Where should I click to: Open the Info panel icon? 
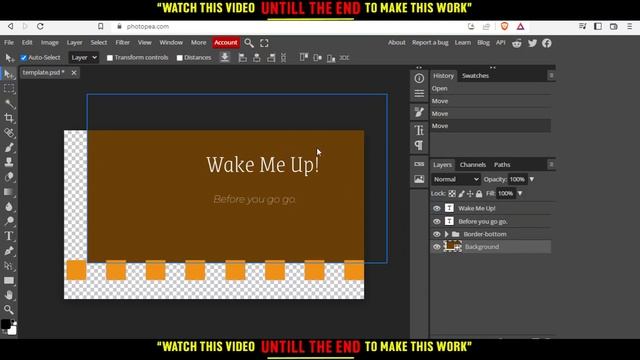coord(419,78)
